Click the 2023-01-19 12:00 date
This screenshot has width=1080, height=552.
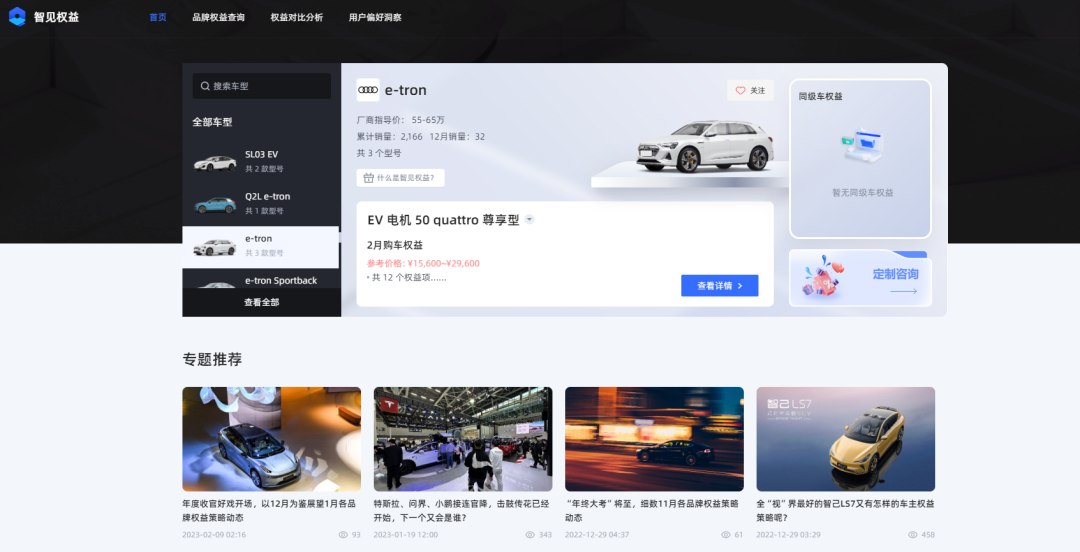406,535
